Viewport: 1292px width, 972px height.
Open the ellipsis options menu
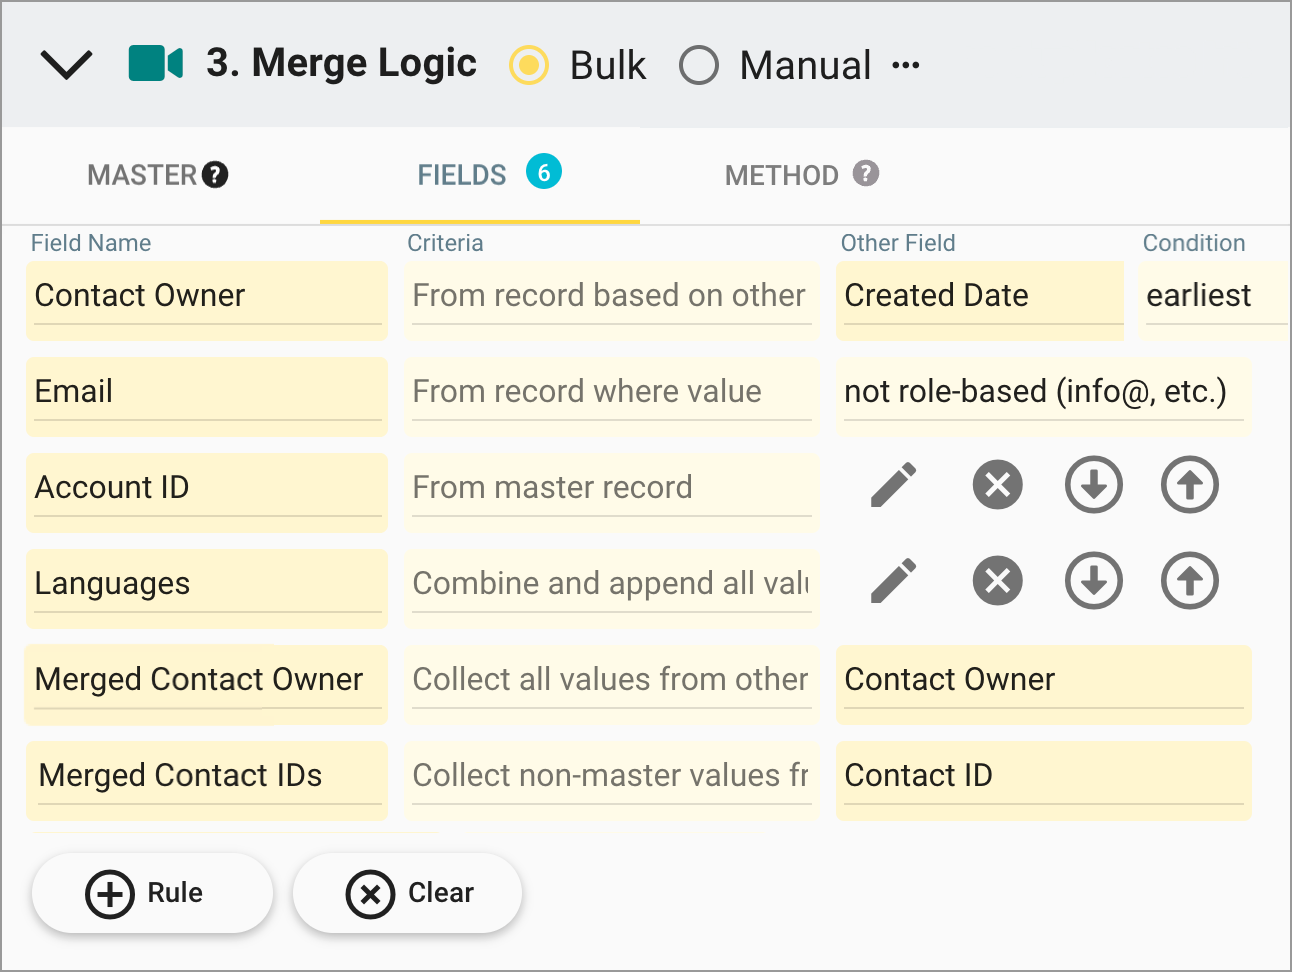[x=907, y=64]
